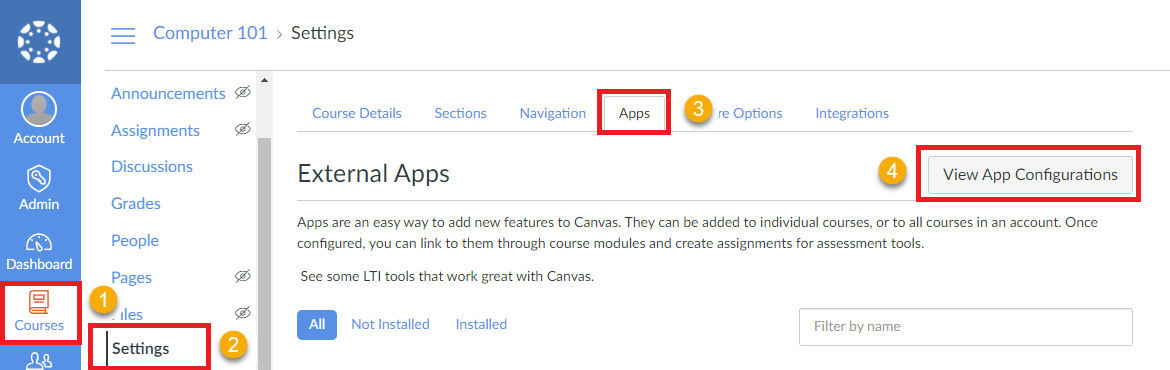The image size is (1170, 370).
Task: Switch to the Course Details tab
Action: 357,113
